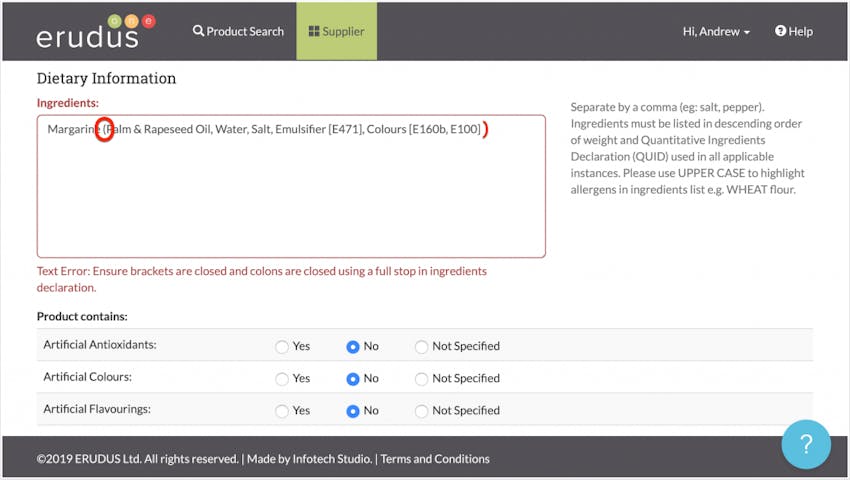Open the blue help chat bubble
850x480 pixels.
[806, 444]
